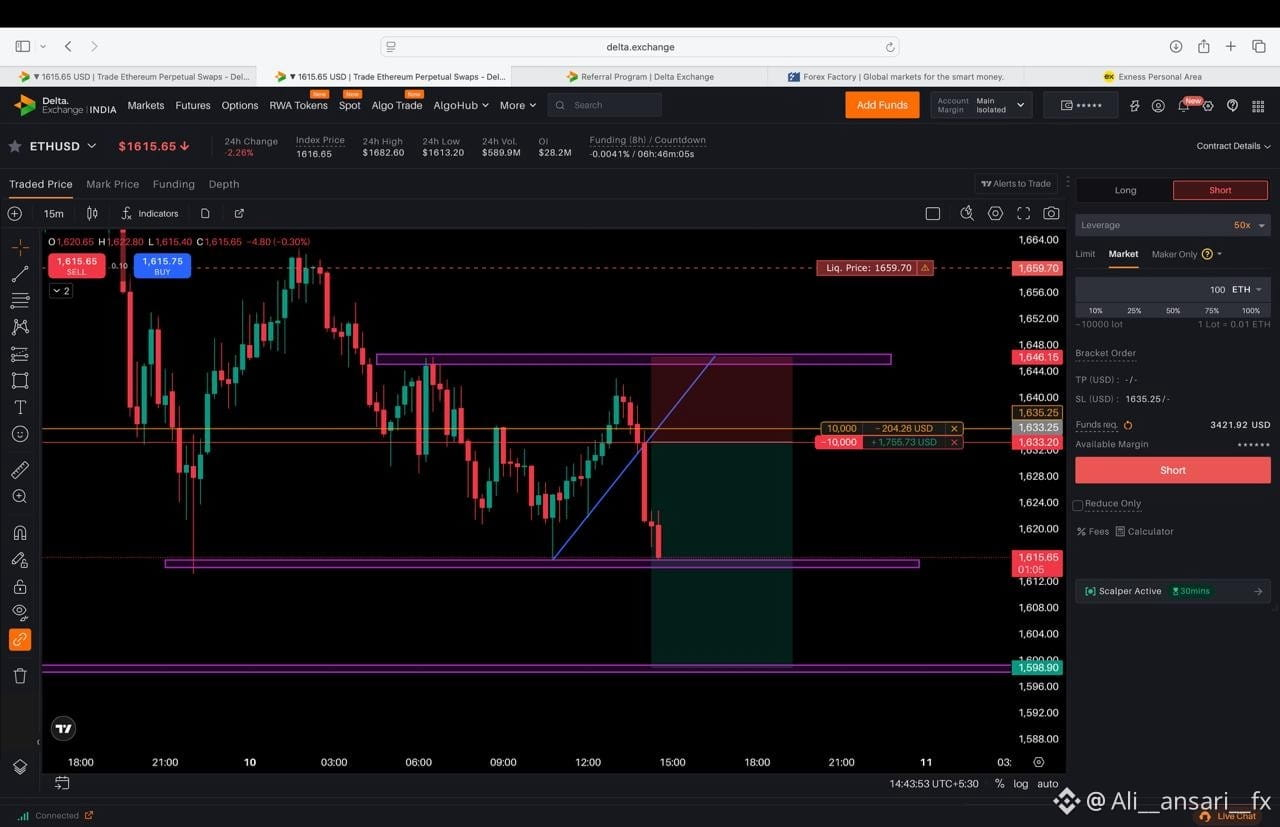The width and height of the screenshot is (1280, 827).
Task: Open the Maker Only order type arrow
Action: pos(1220,254)
